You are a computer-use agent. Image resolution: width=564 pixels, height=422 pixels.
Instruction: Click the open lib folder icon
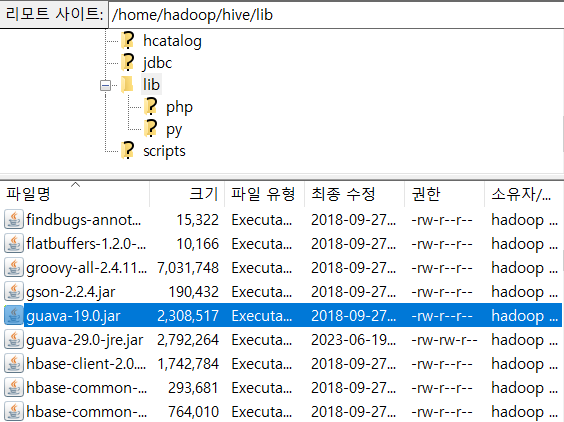pyautogui.click(x=127, y=85)
